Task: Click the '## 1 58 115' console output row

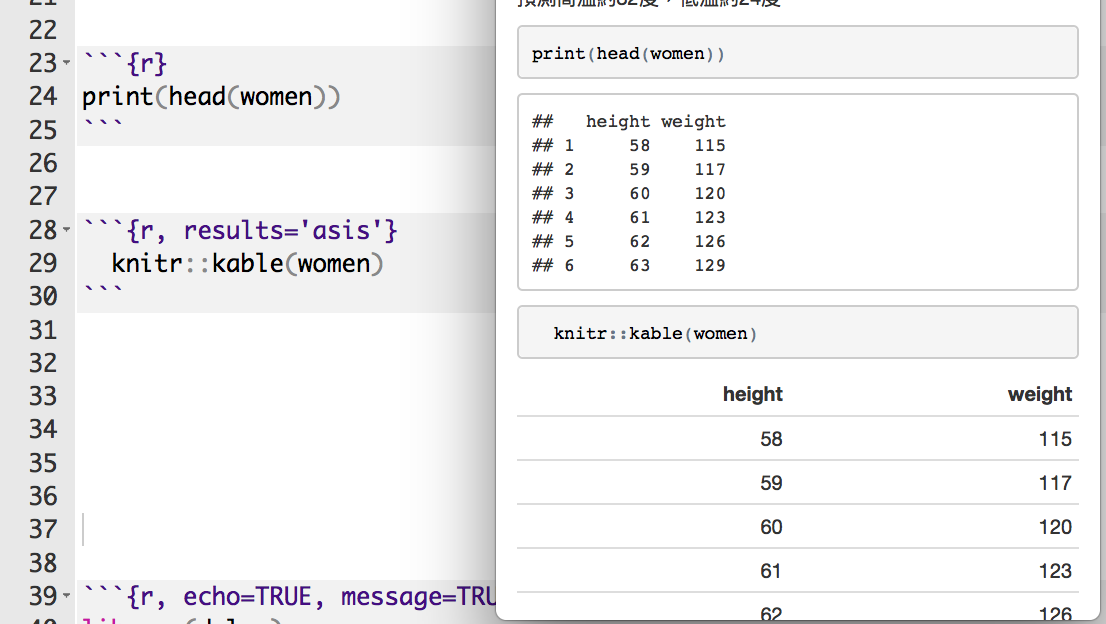Action: point(628,145)
